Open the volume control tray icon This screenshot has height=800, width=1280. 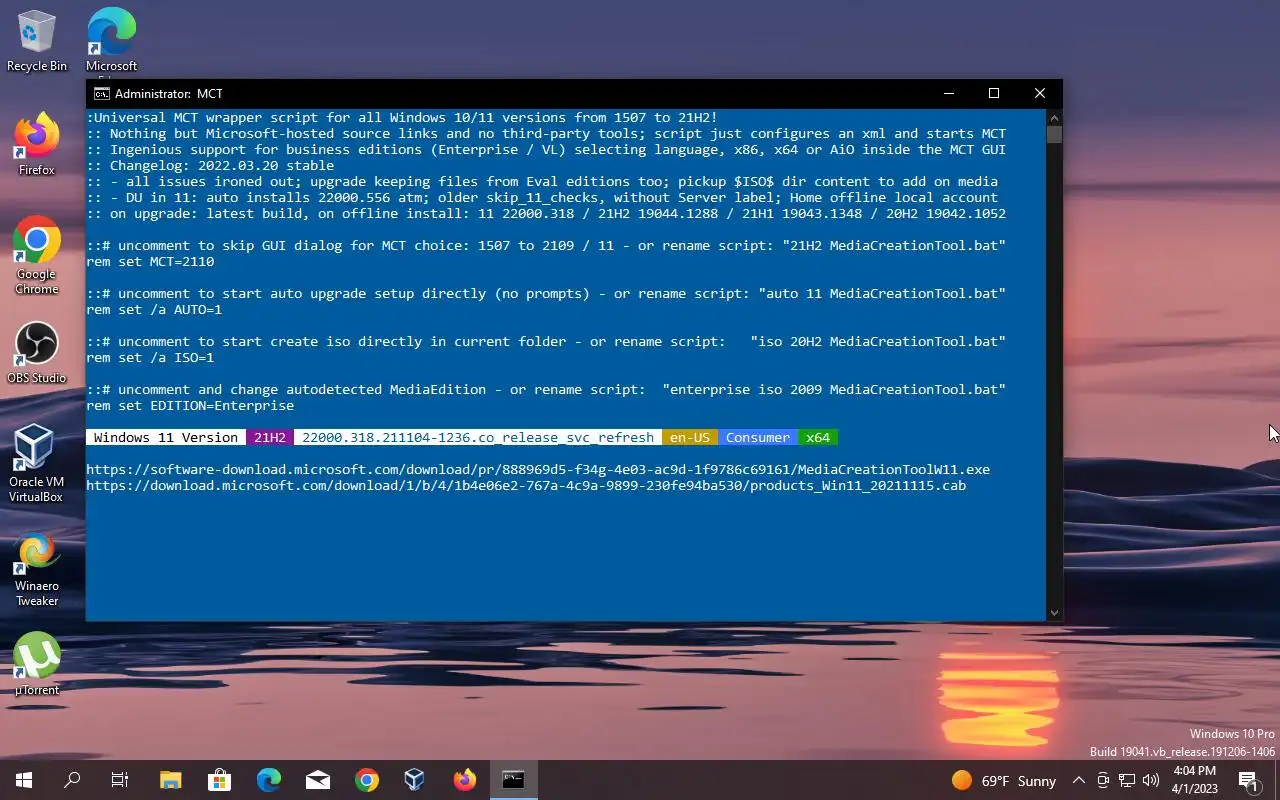click(x=1151, y=780)
